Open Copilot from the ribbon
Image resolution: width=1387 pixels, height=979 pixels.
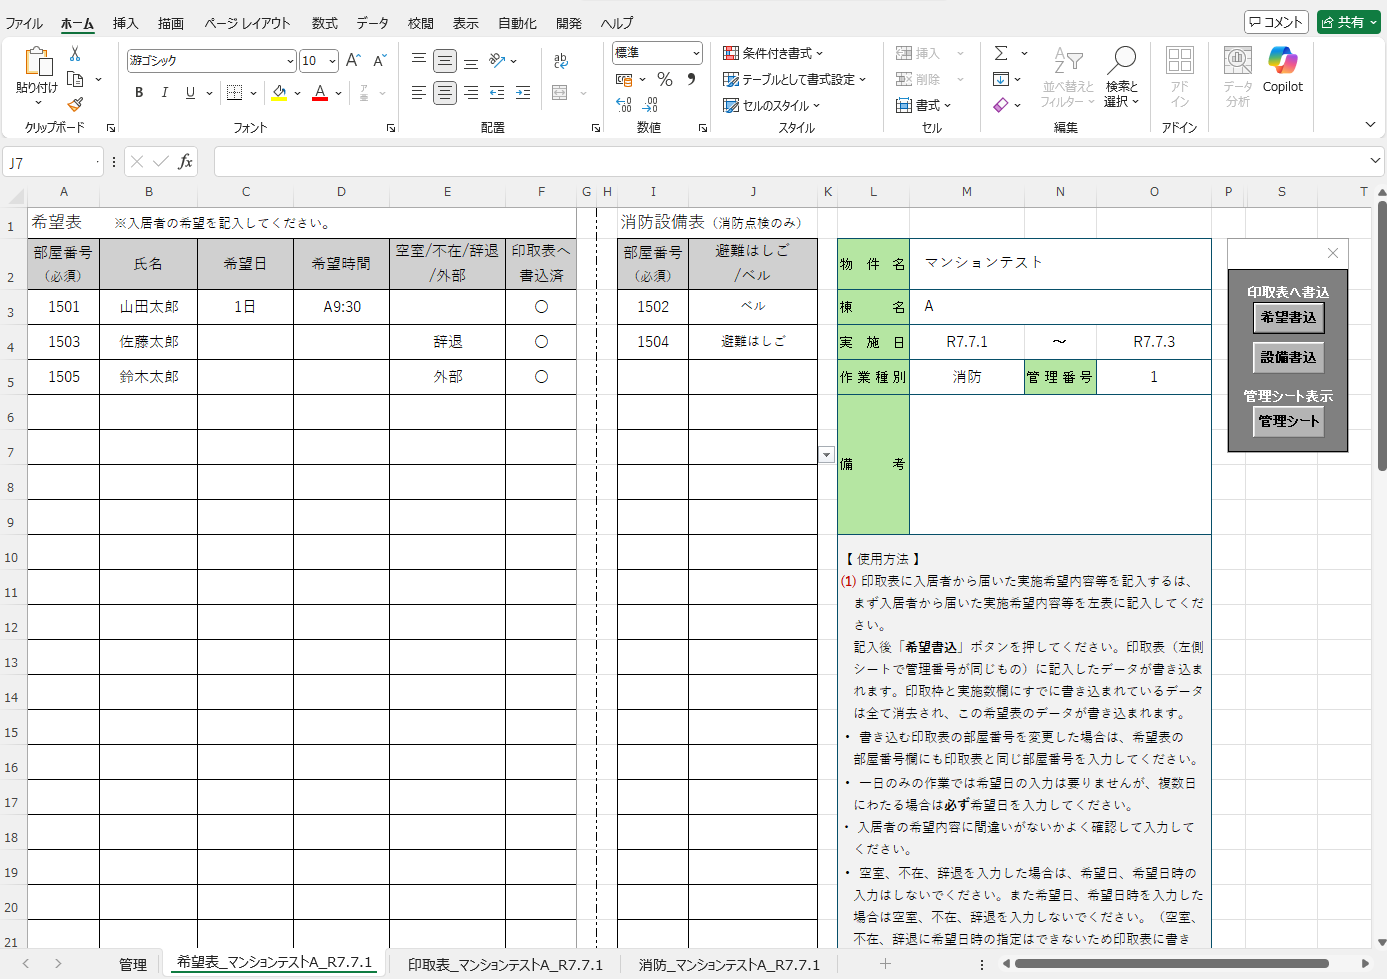coord(1282,70)
